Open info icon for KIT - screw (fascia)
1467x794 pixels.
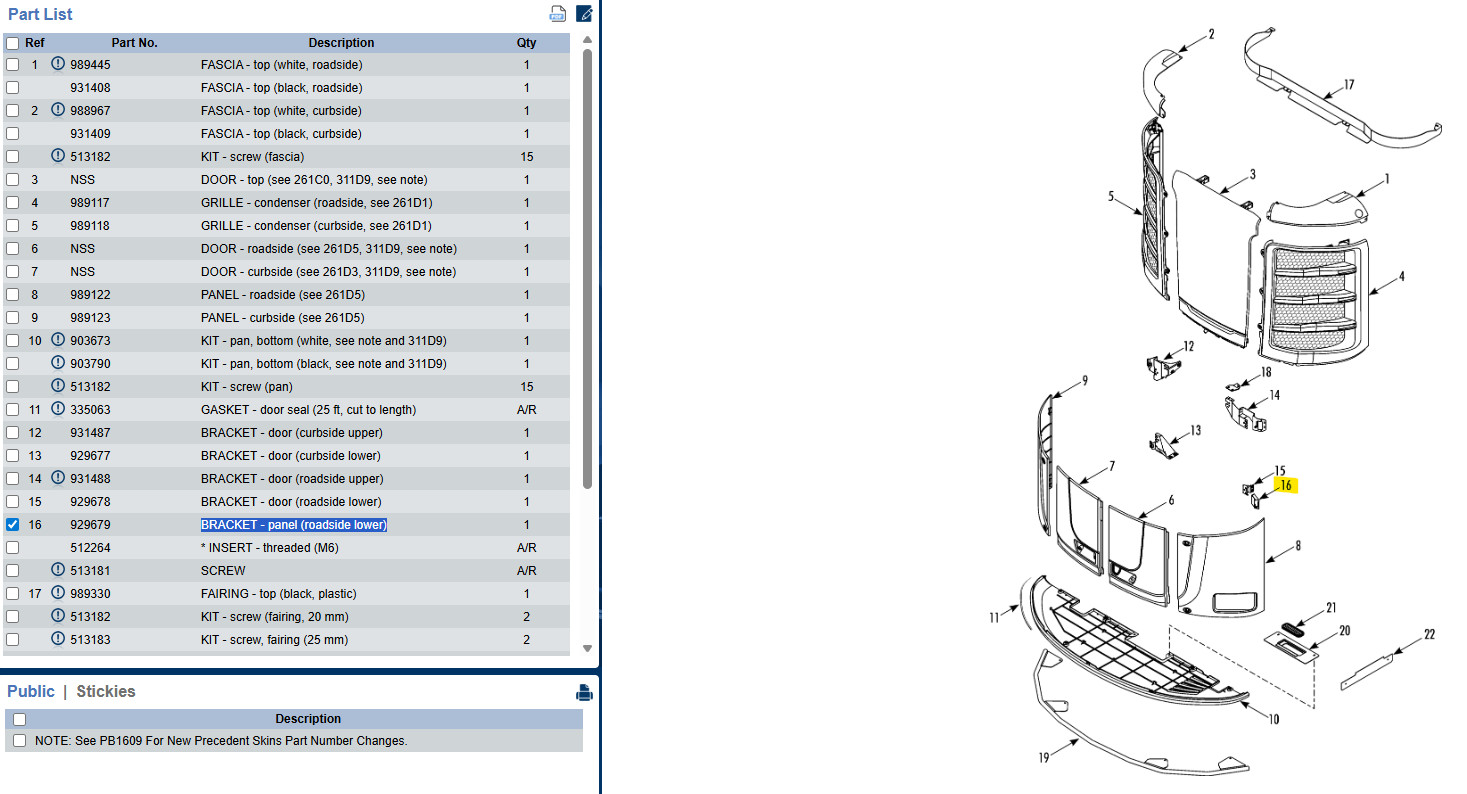(x=58, y=156)
